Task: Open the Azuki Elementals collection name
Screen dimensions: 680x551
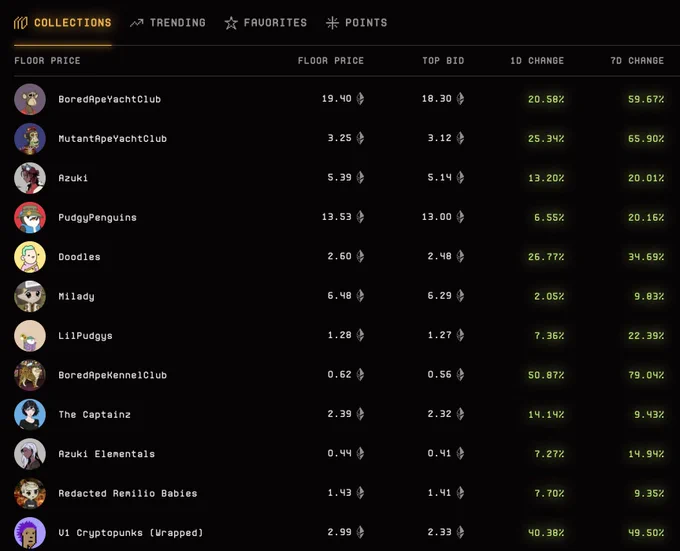Action: click(107, 454)
